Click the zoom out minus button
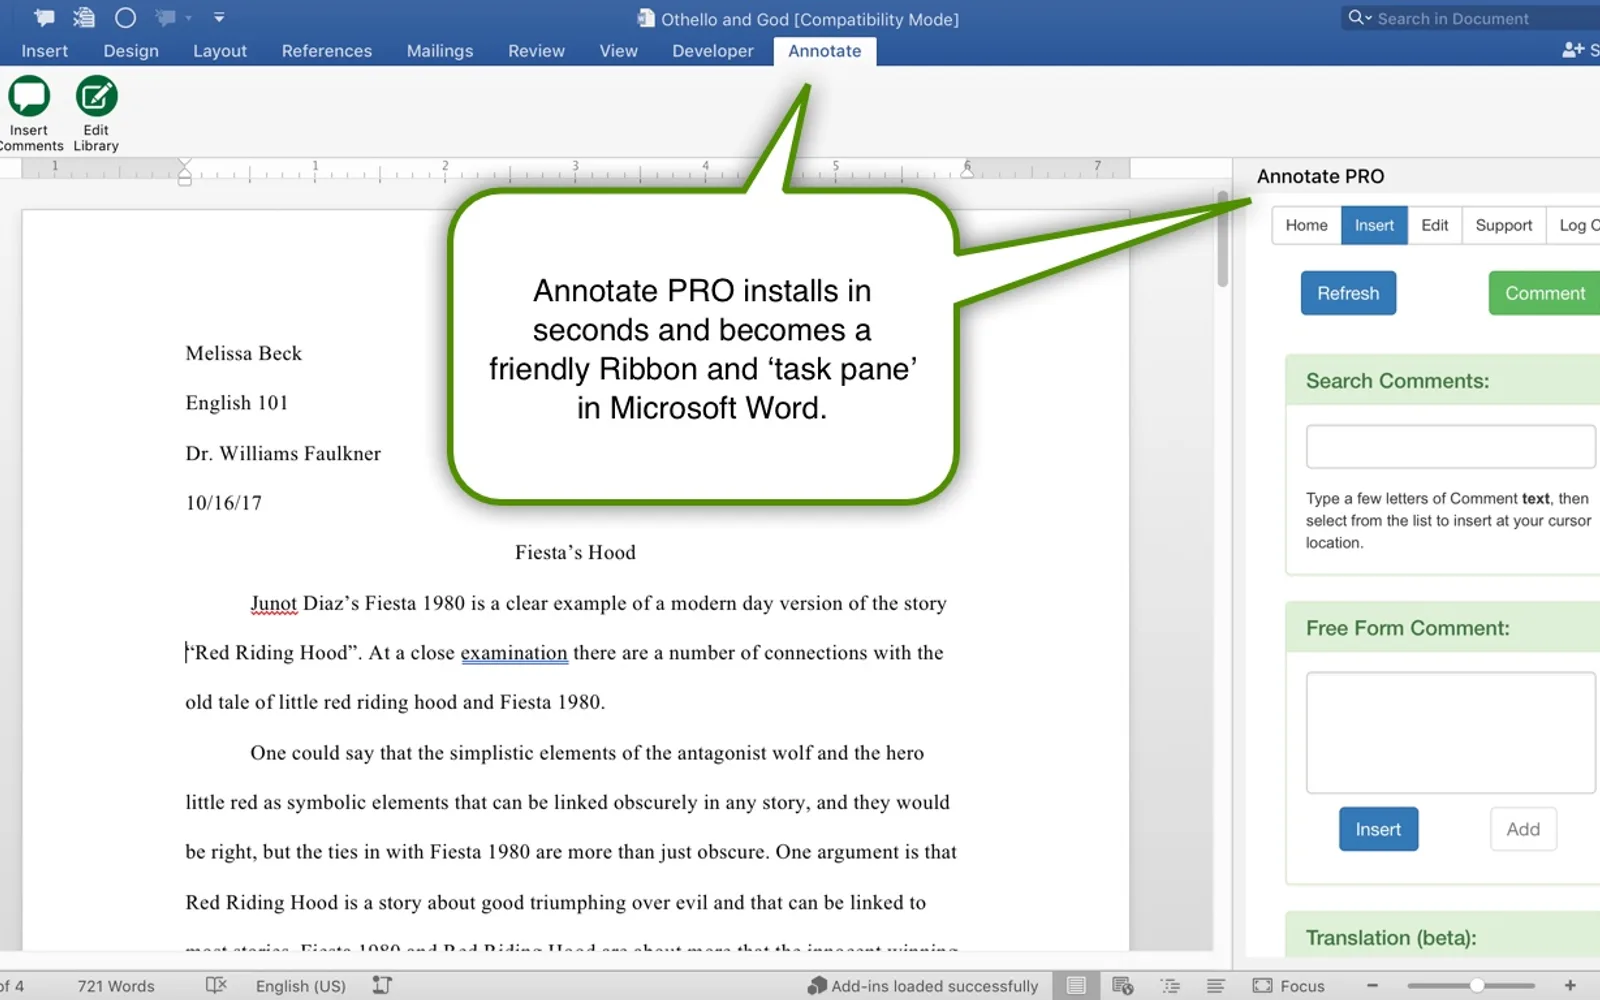The width and height of the screenshot is (1600, 1000). tap(1372, 985)
